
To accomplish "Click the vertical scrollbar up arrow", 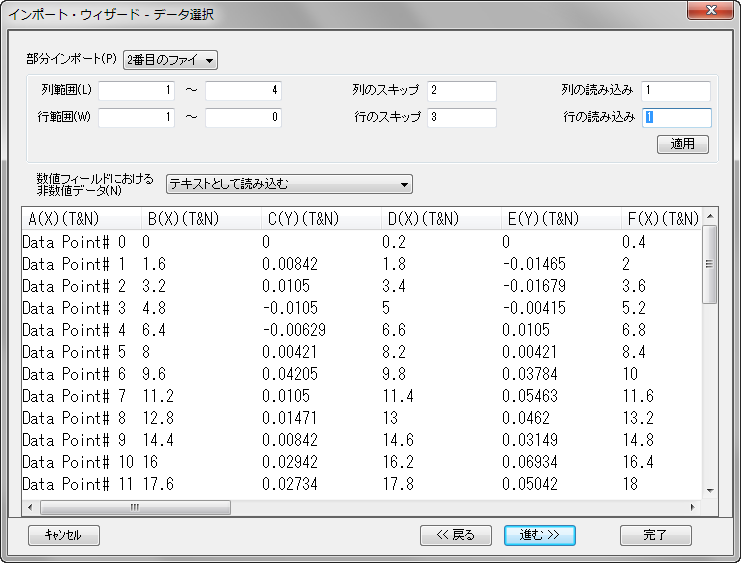I will [x=710, y=217].
